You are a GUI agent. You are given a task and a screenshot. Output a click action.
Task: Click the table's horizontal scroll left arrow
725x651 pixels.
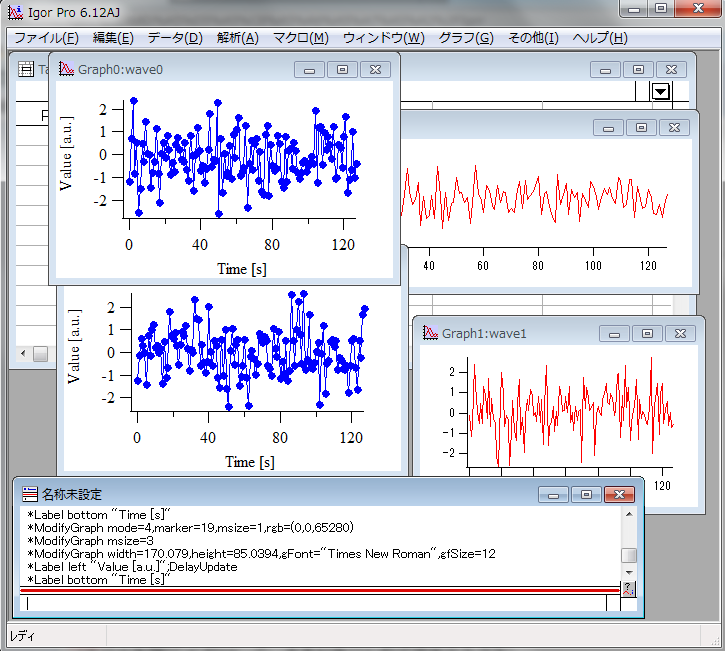24,354
